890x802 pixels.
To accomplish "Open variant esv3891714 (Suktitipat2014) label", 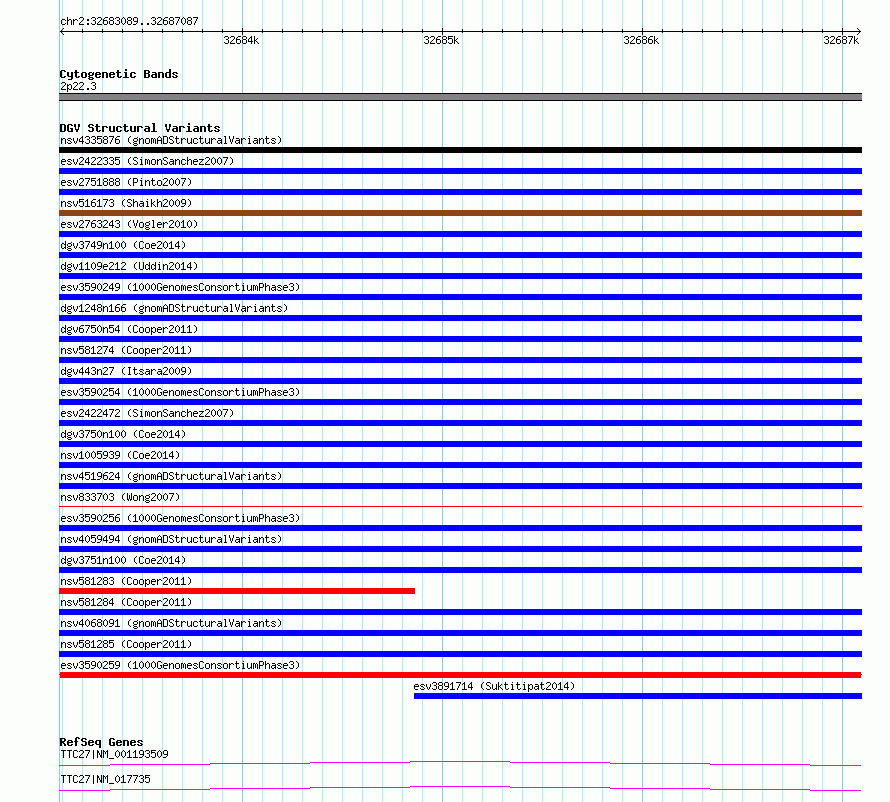I will tap(494, 686).
